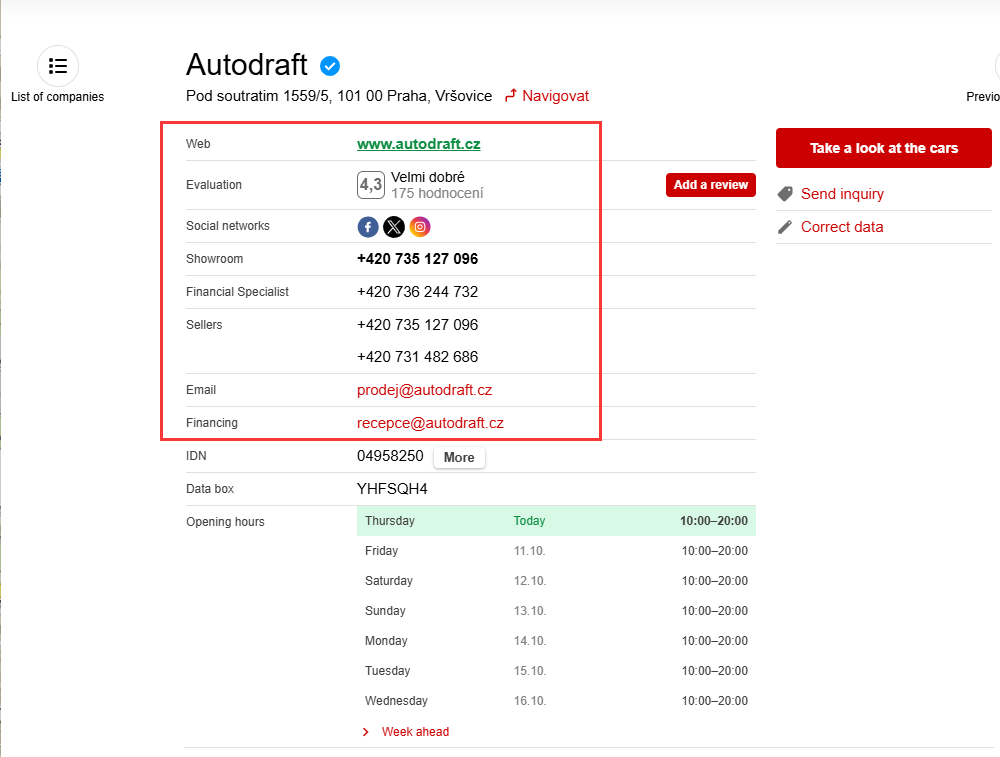The width and height of the screenshot is (1000, 757).
Task: Click the Social networks label
Action: (x=228, y=226)
